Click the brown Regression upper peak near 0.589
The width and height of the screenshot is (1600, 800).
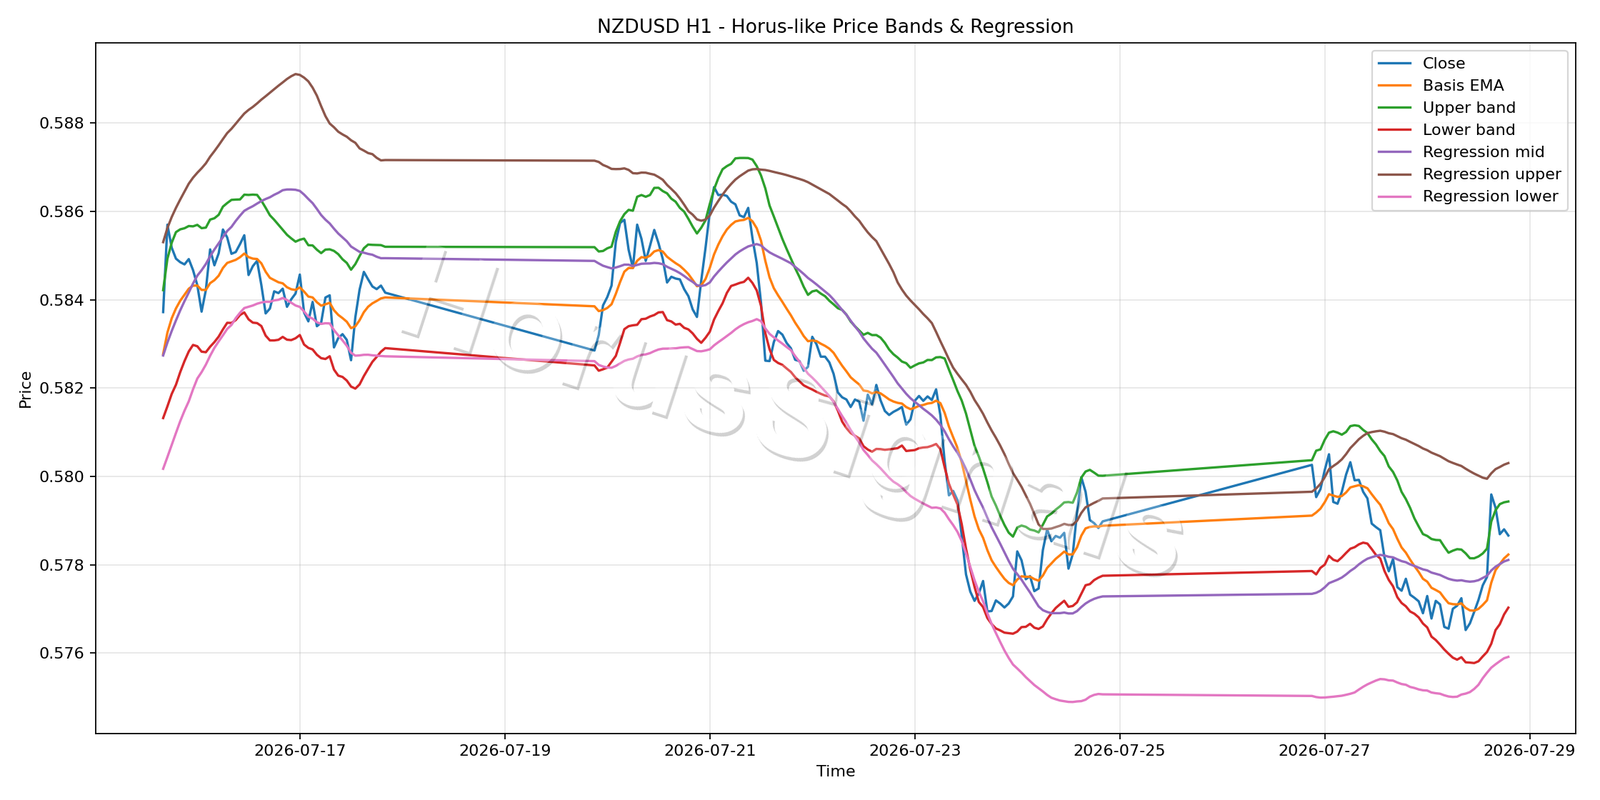[295, 74]
